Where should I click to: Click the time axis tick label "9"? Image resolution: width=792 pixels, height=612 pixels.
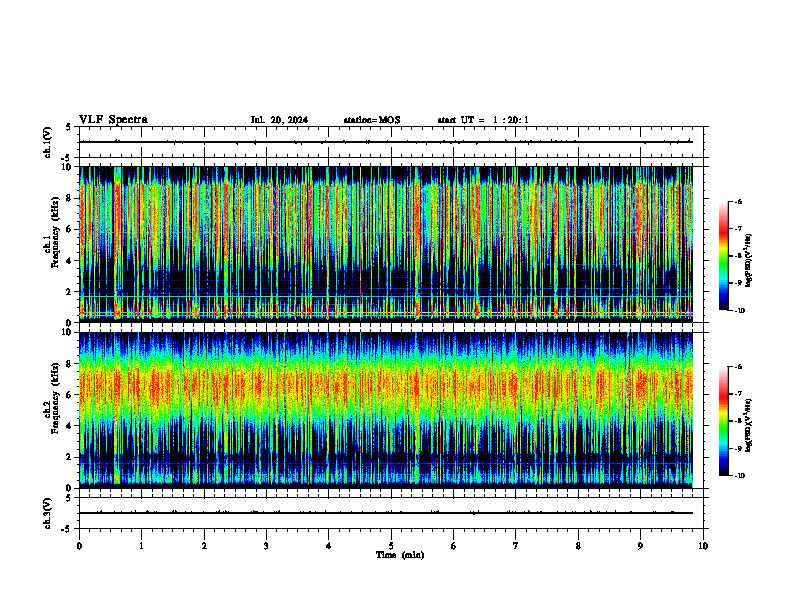[640, 546]
